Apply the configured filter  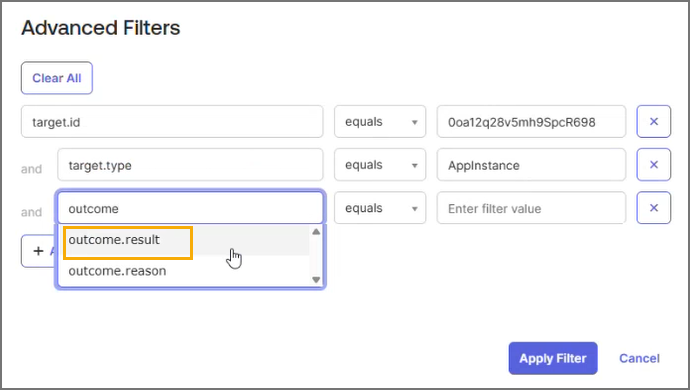[553, 358]
